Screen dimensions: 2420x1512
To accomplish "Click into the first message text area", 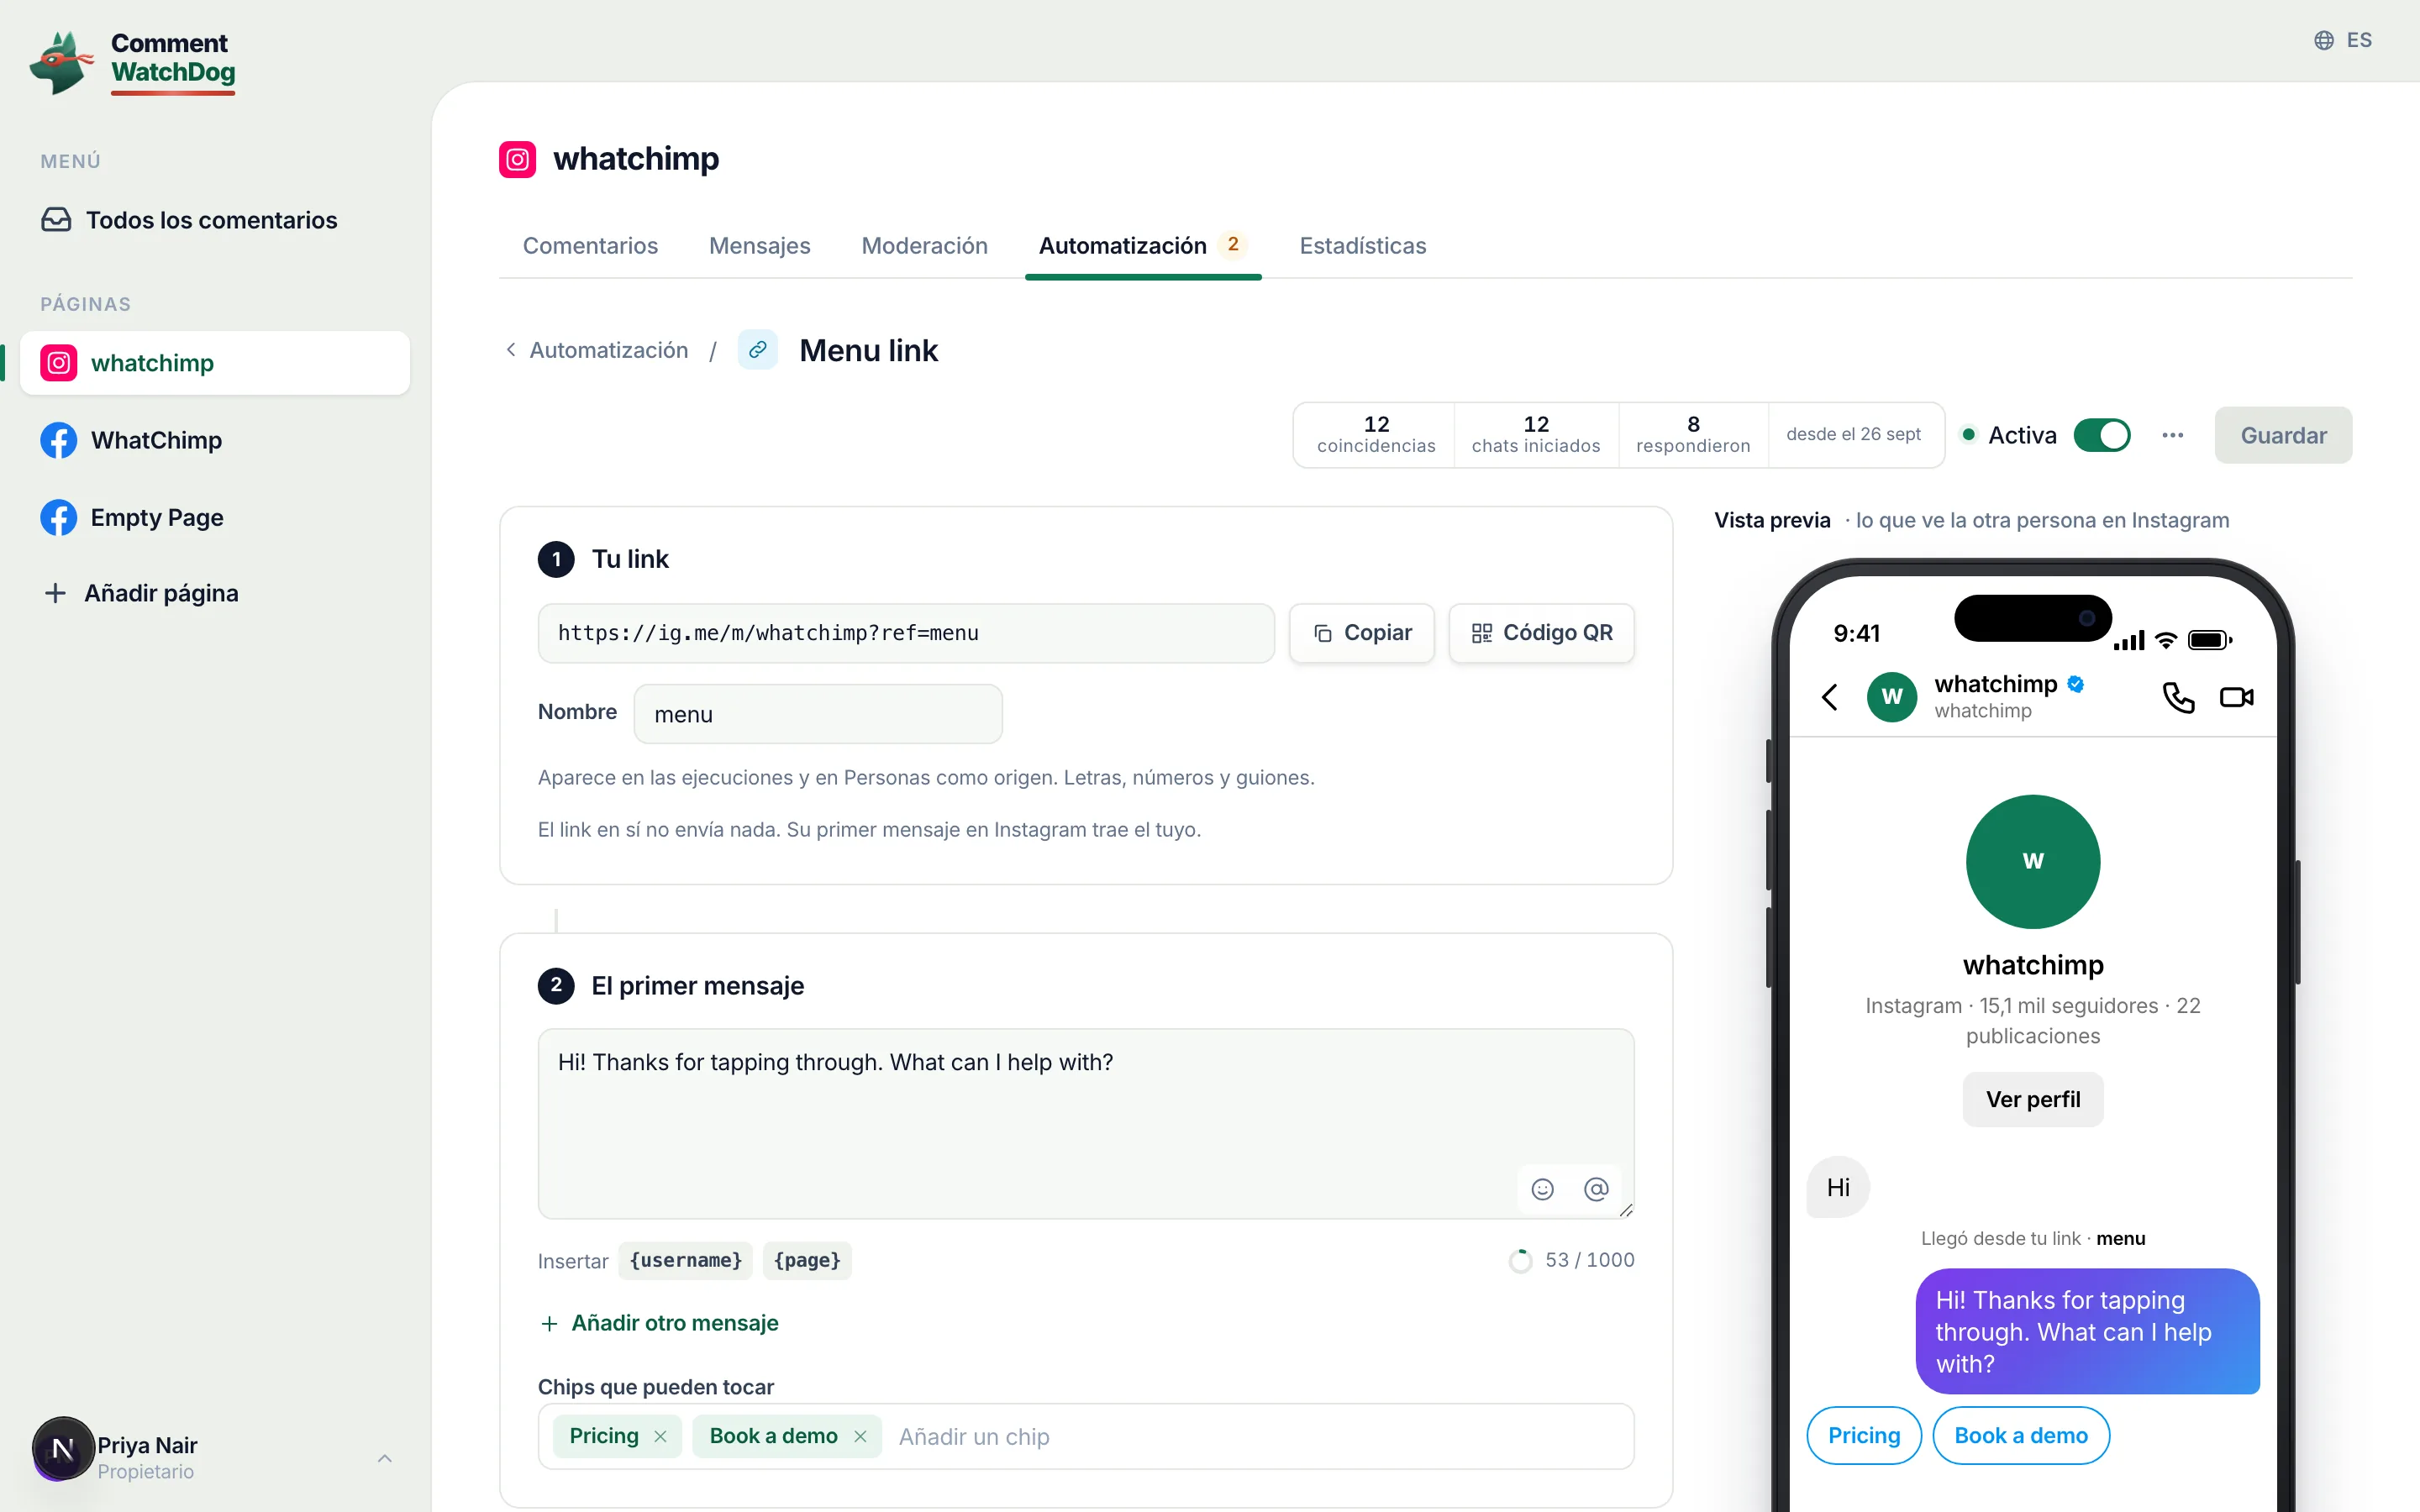I will 1086,1123.
